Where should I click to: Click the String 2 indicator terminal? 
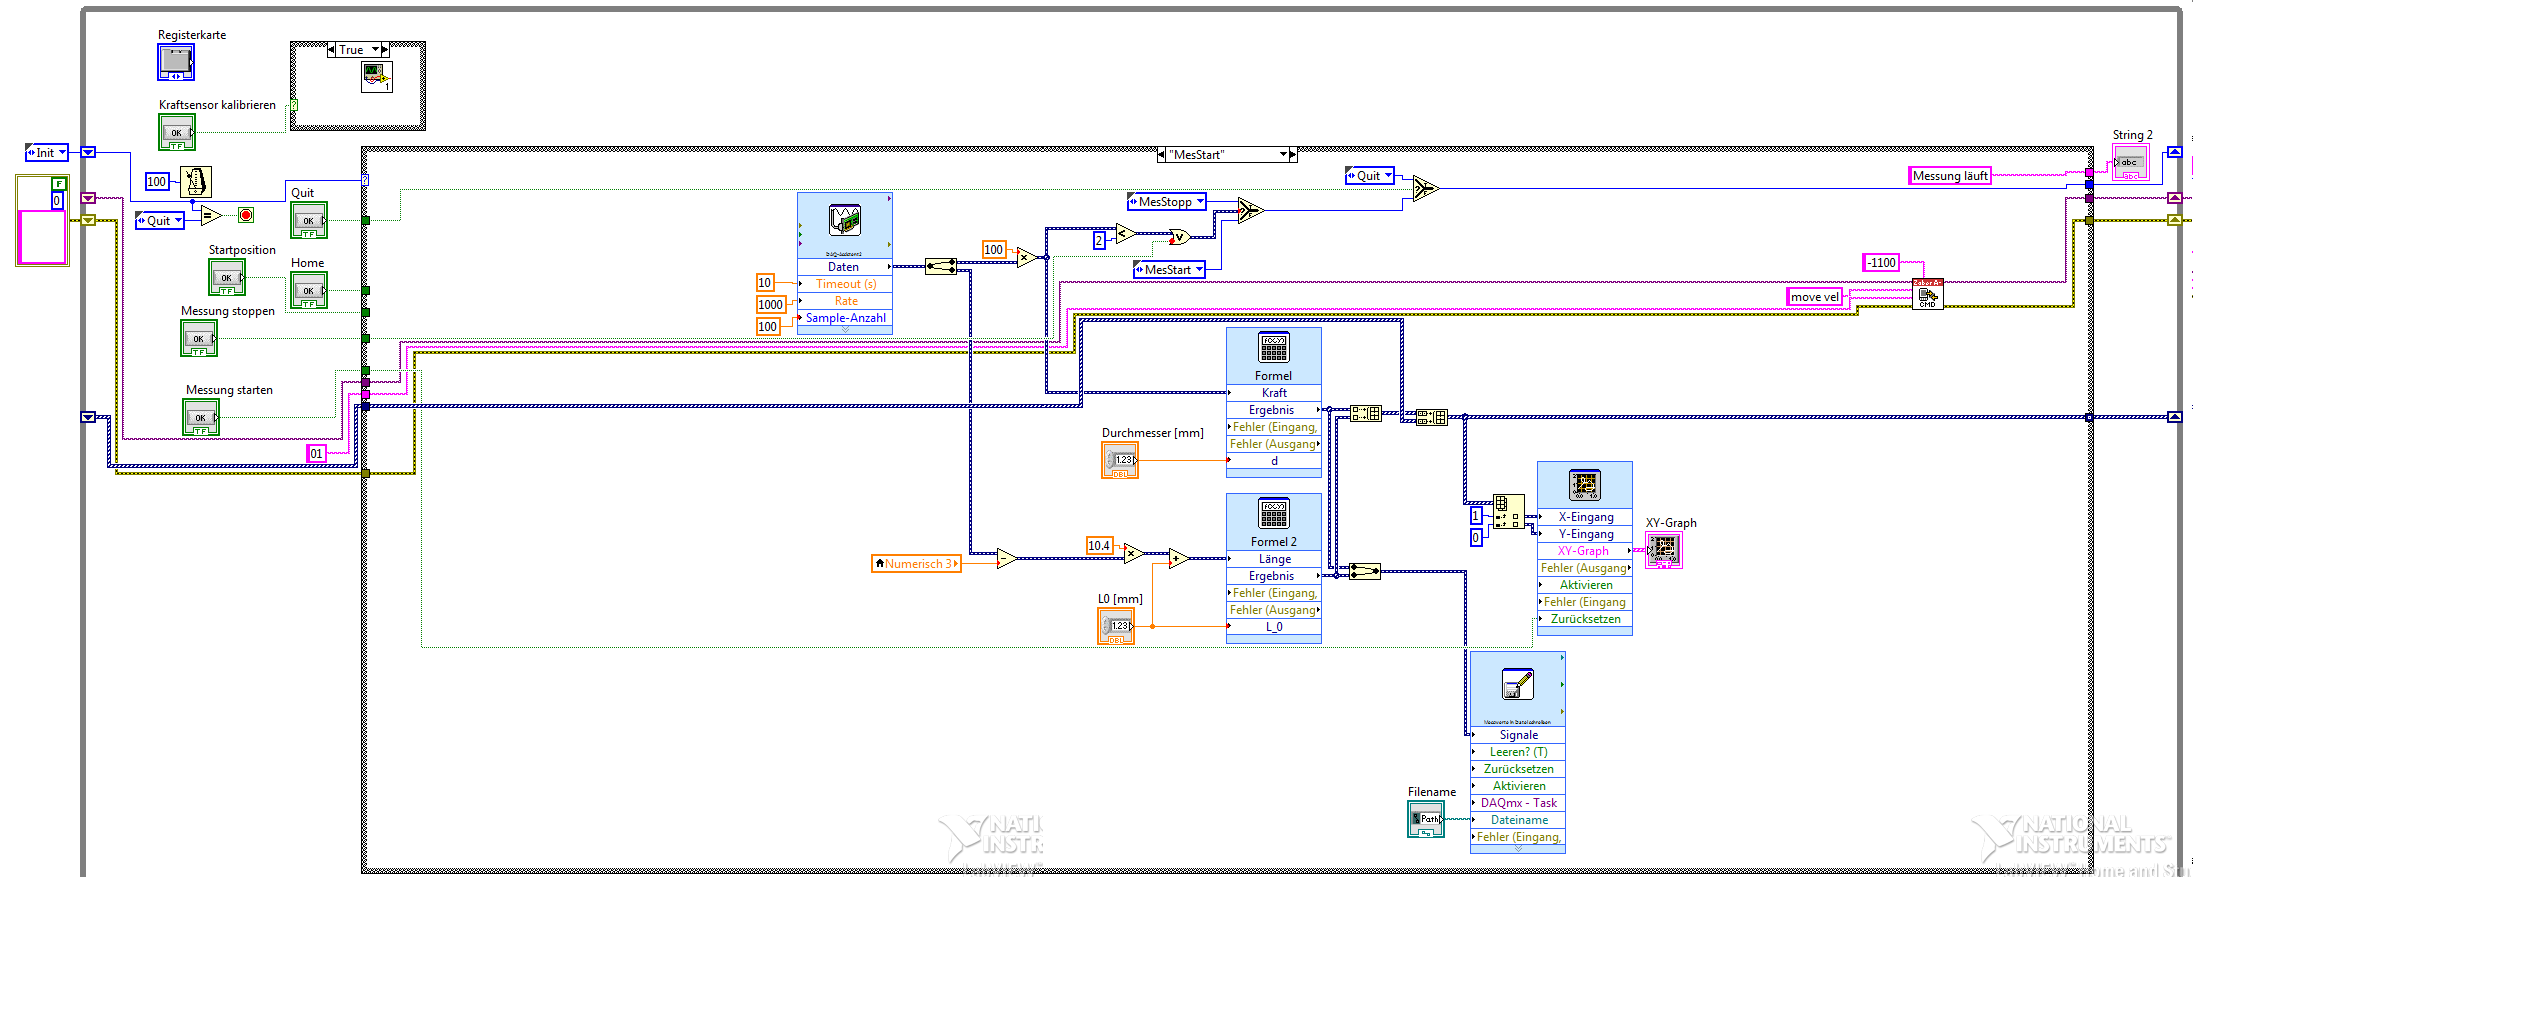(x=2130, y=162)
